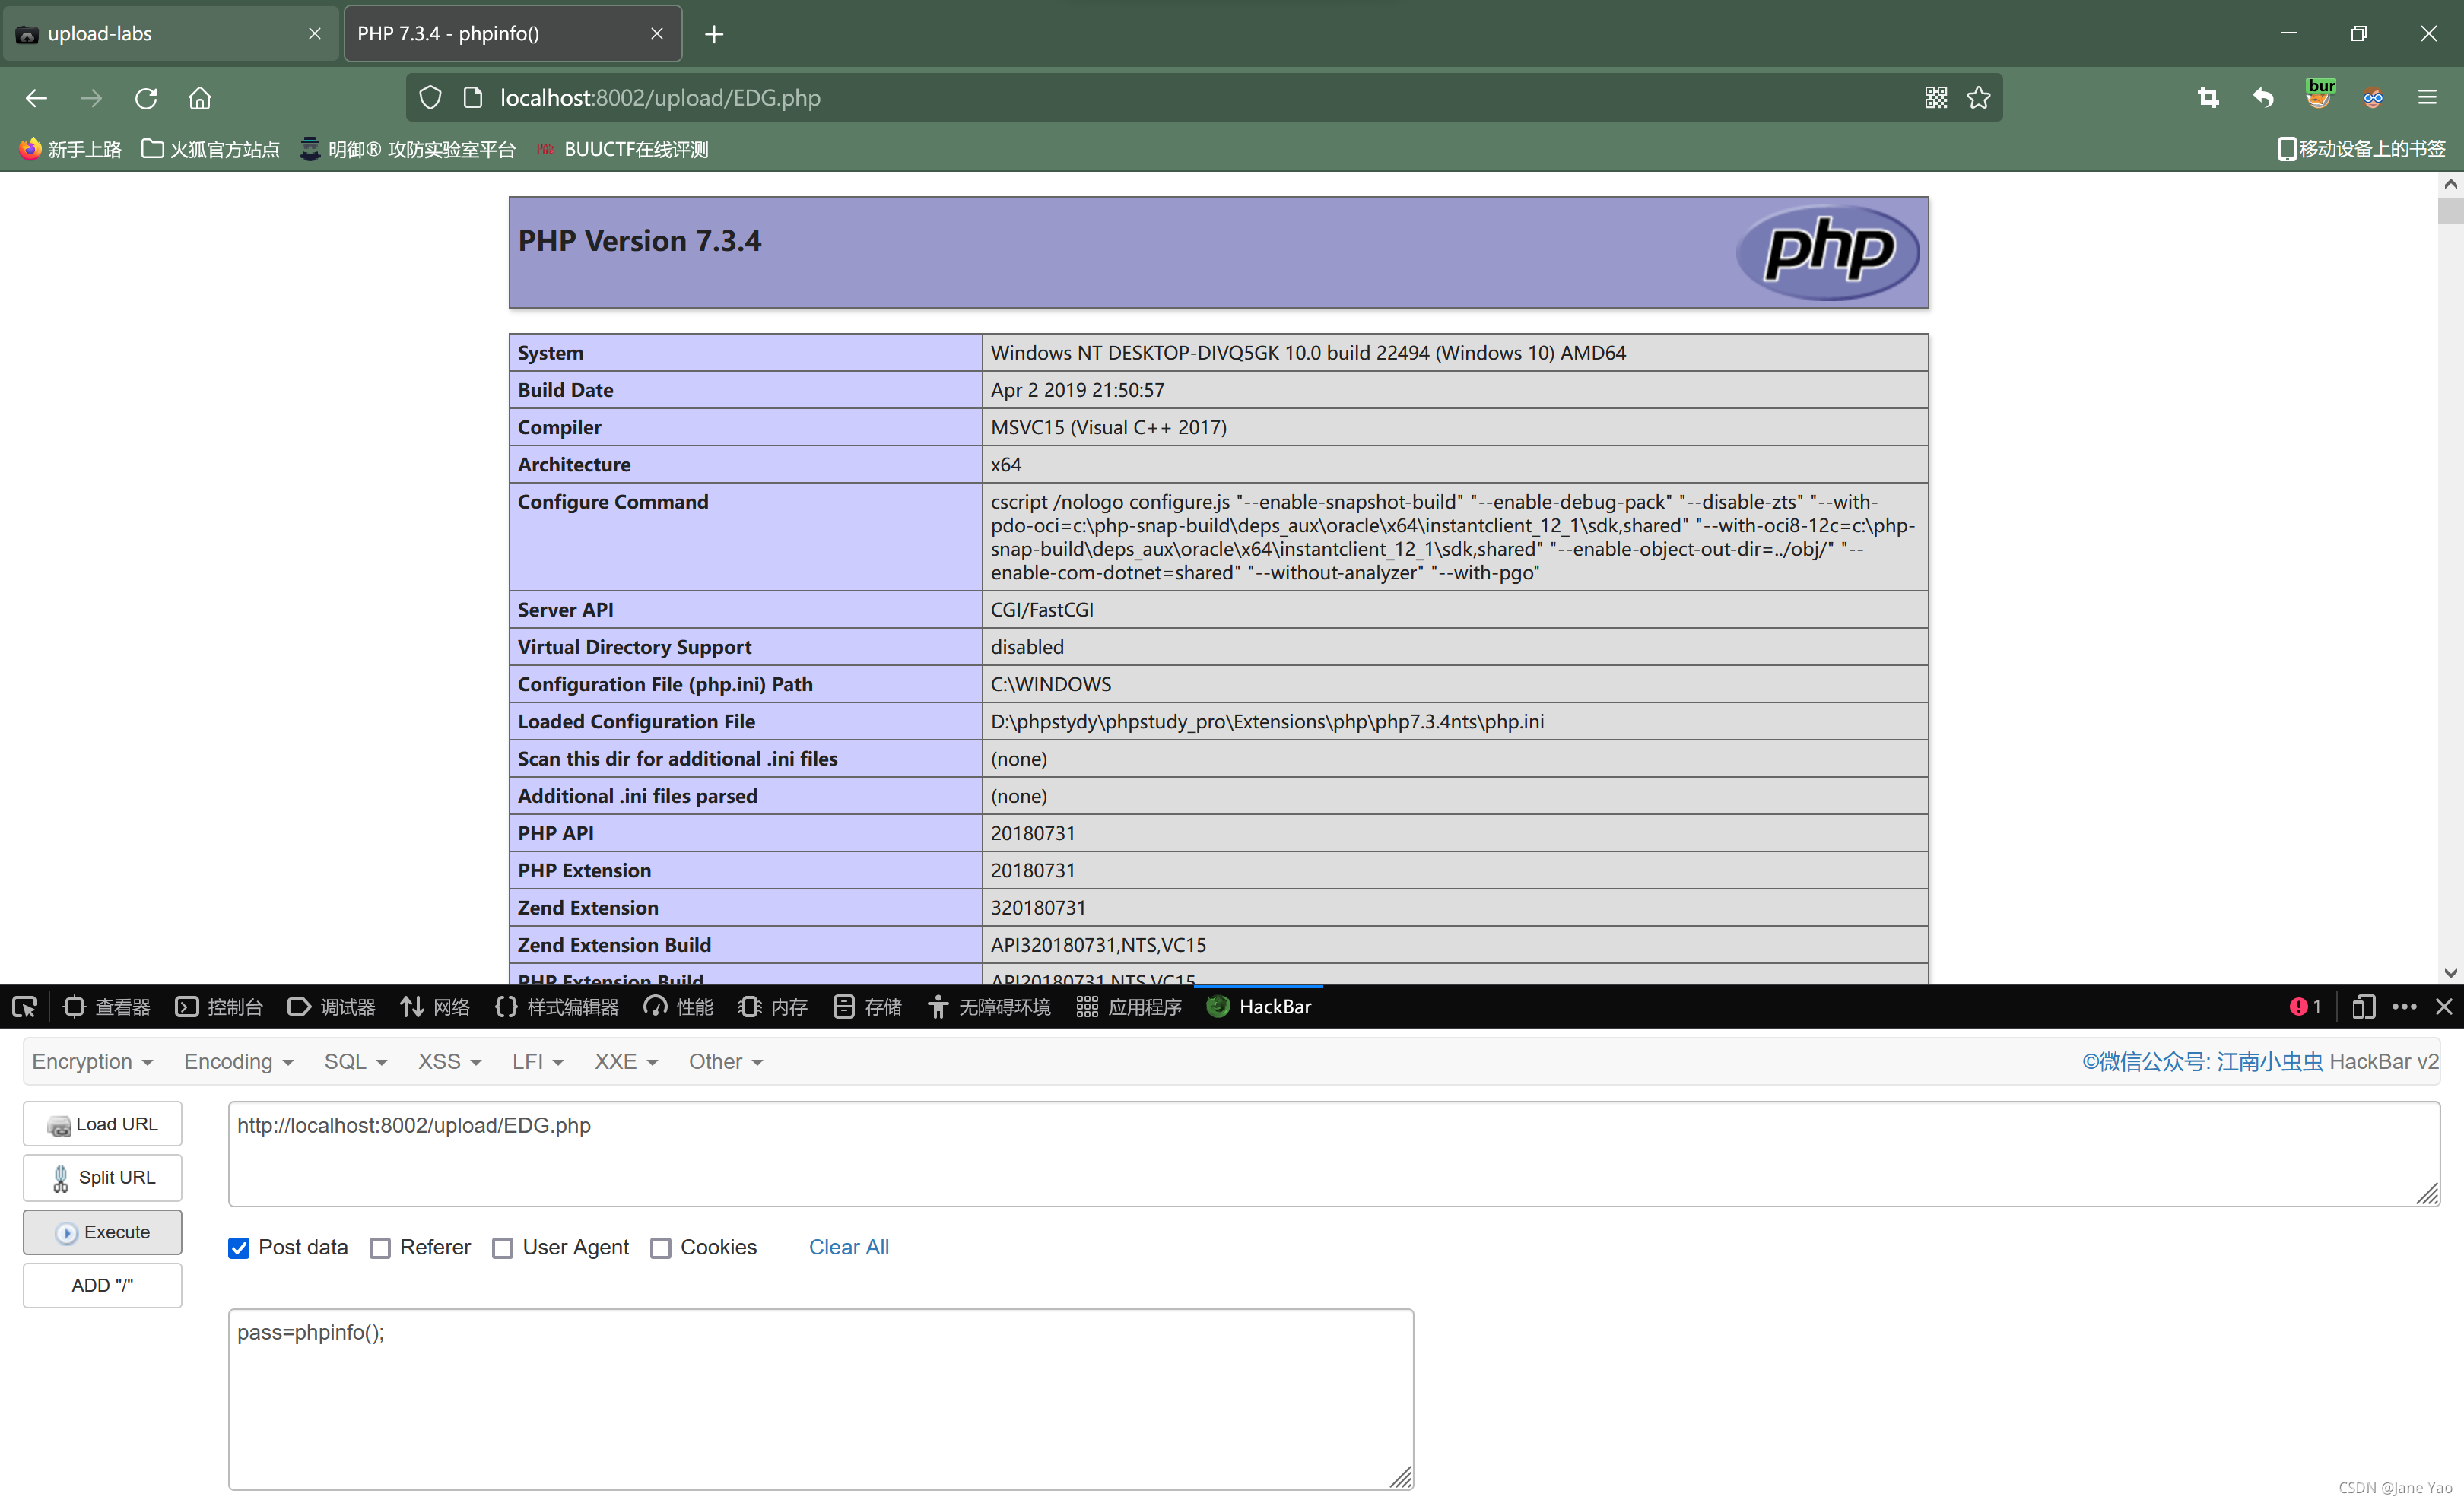
Task: Click the browser reload icon
Action: click(x=146, y=98)
